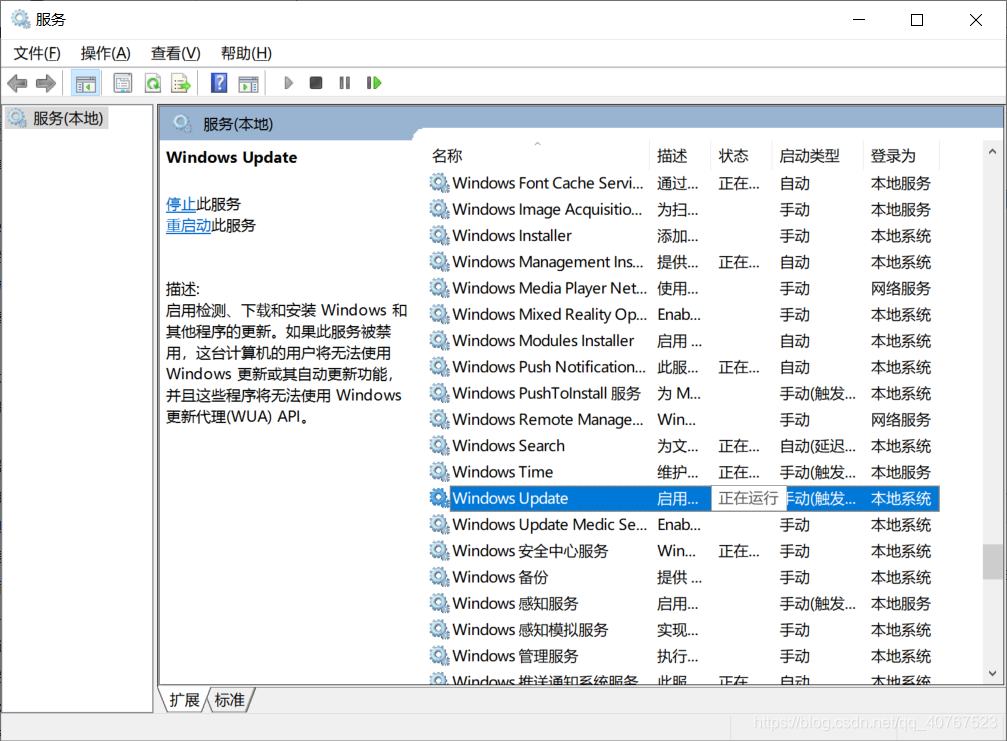Select Windows Update Medic Service row
This screenshot has width=1007, height=741.
click(x=683, y=525)
